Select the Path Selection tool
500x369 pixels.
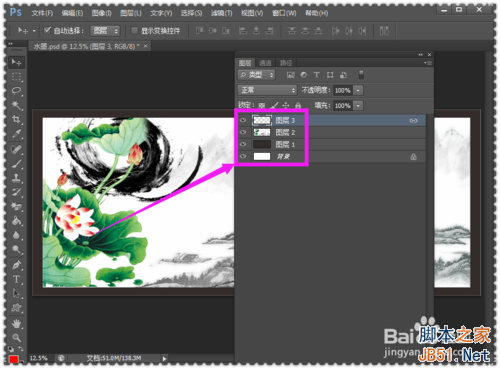(x=16, y=294)
